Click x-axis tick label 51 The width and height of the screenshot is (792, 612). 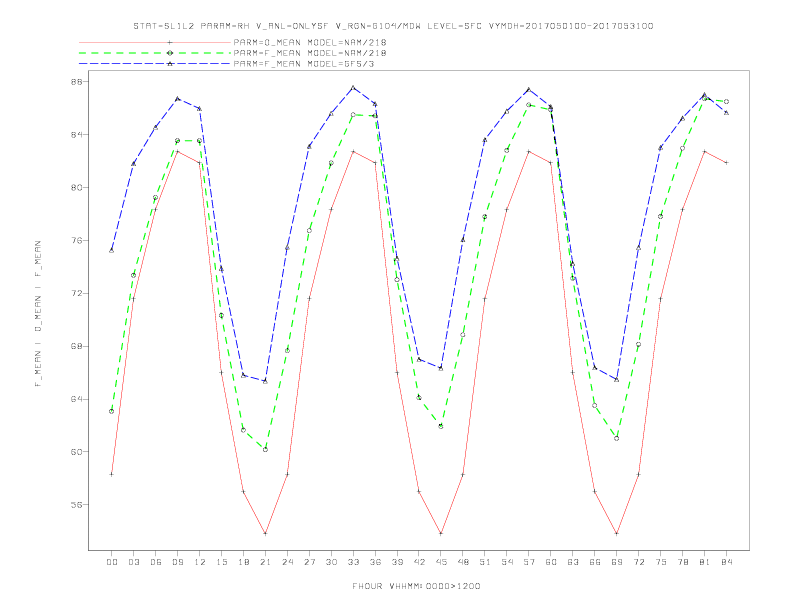[x=485, y=562]
